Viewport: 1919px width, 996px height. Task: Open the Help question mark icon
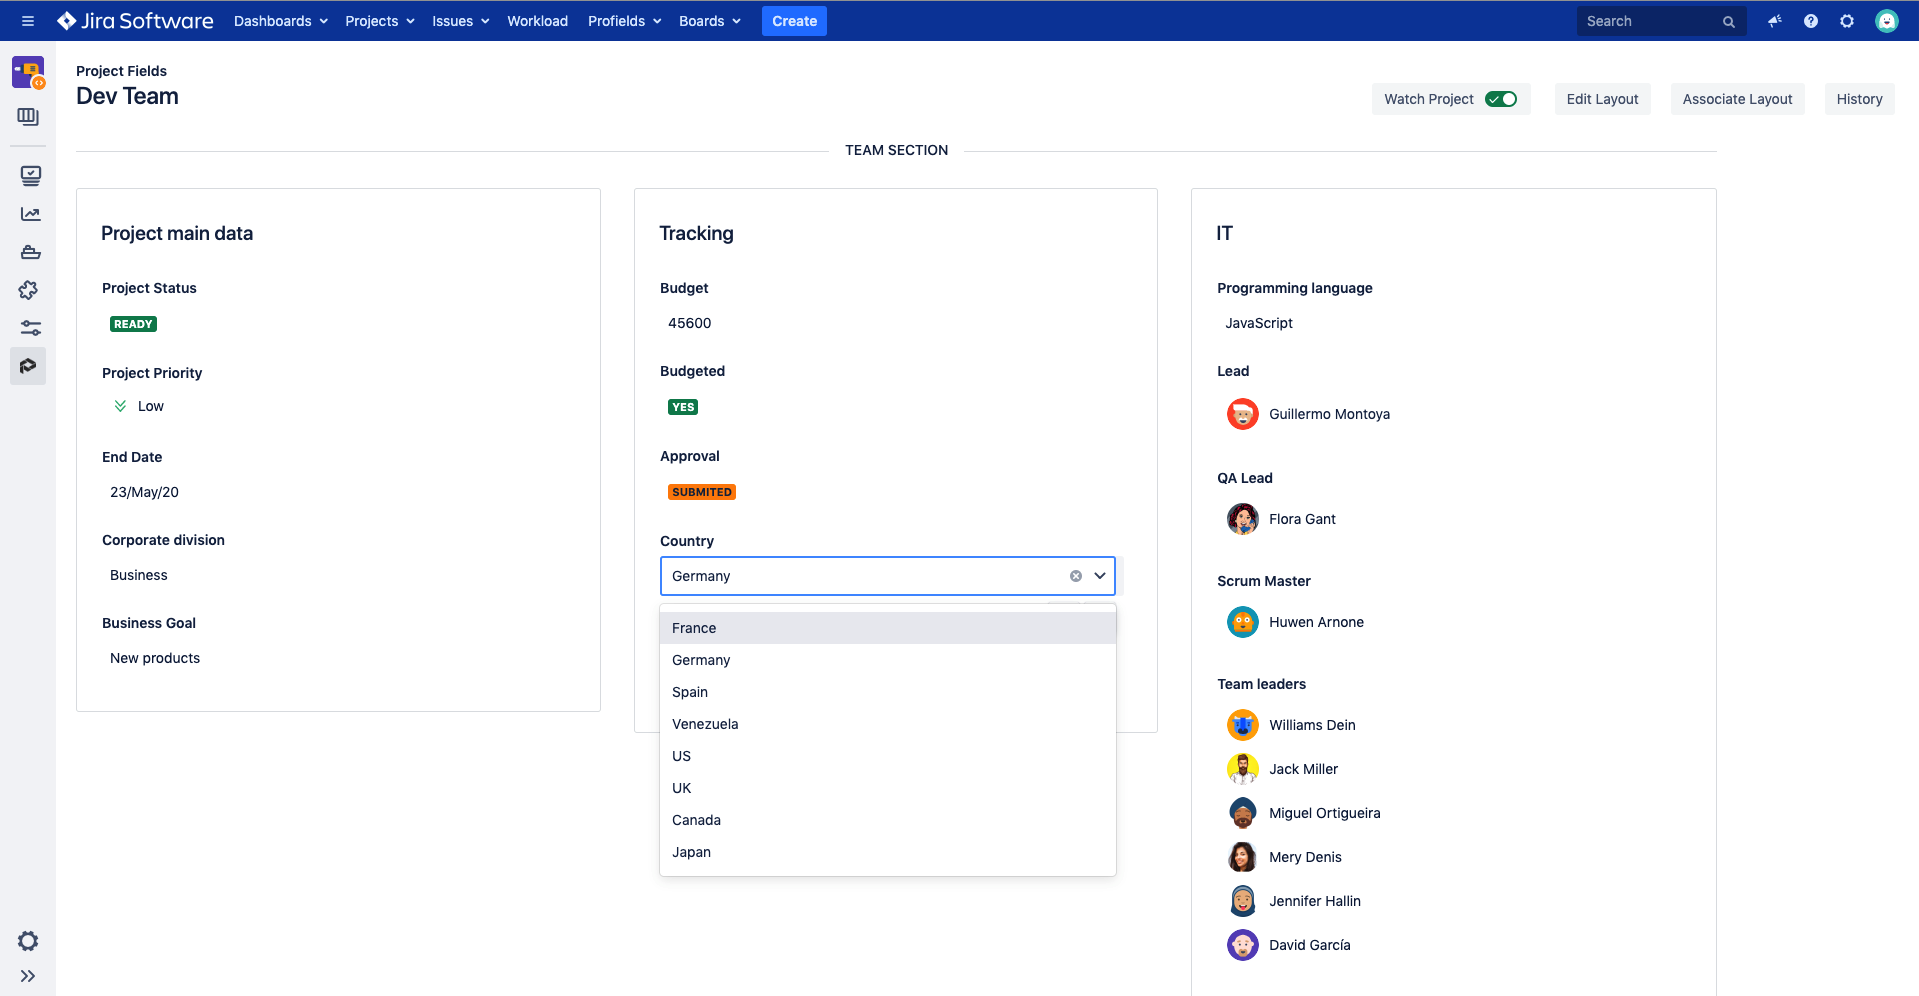click(x=1810, y=20)
